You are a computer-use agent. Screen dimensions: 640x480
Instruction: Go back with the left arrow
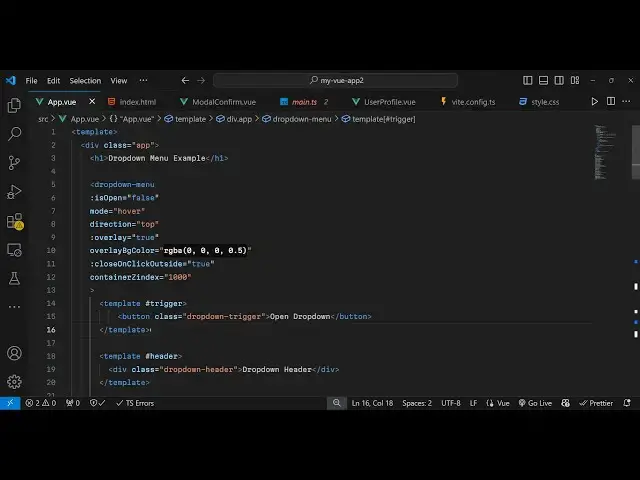[185, 80]
